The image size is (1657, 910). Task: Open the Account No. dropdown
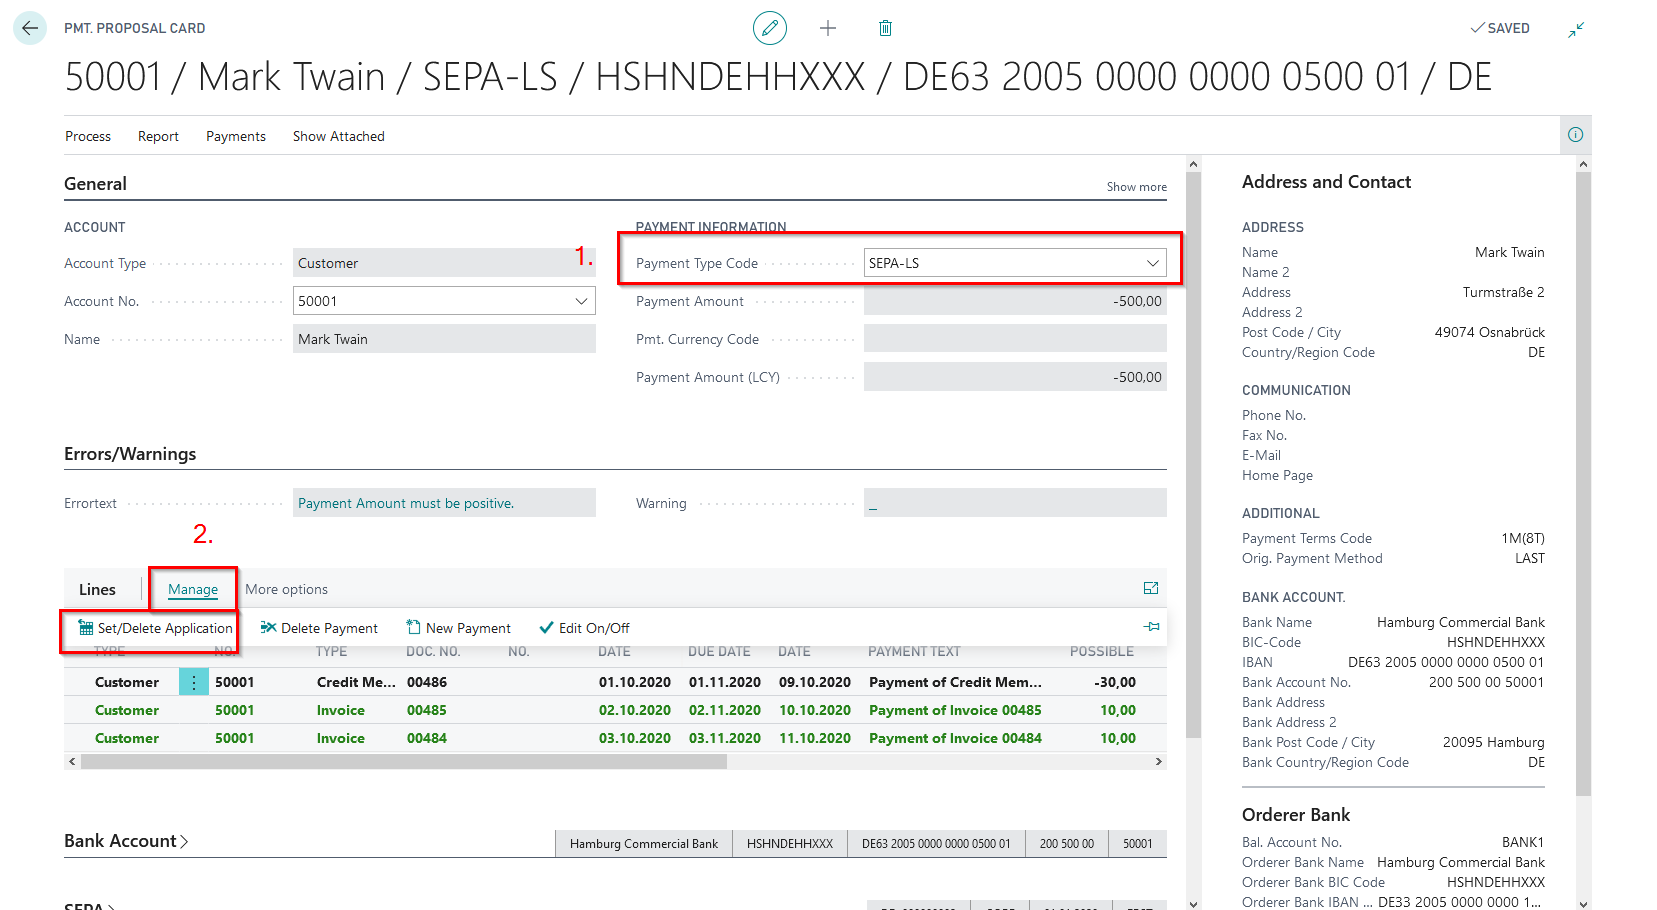pyautogui.click(x=581, y=301)
